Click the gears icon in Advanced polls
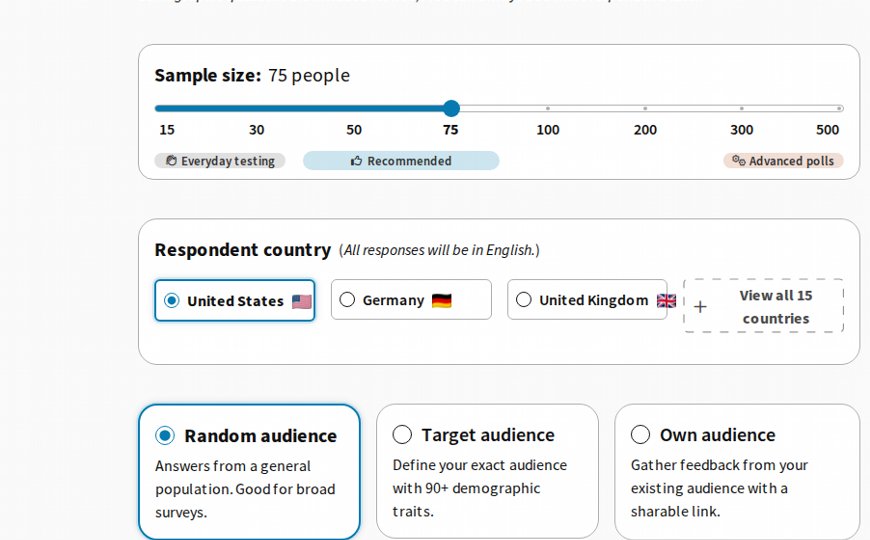Image resolution: width=870 pixels, height=540 pixels. tap(739, 160)
